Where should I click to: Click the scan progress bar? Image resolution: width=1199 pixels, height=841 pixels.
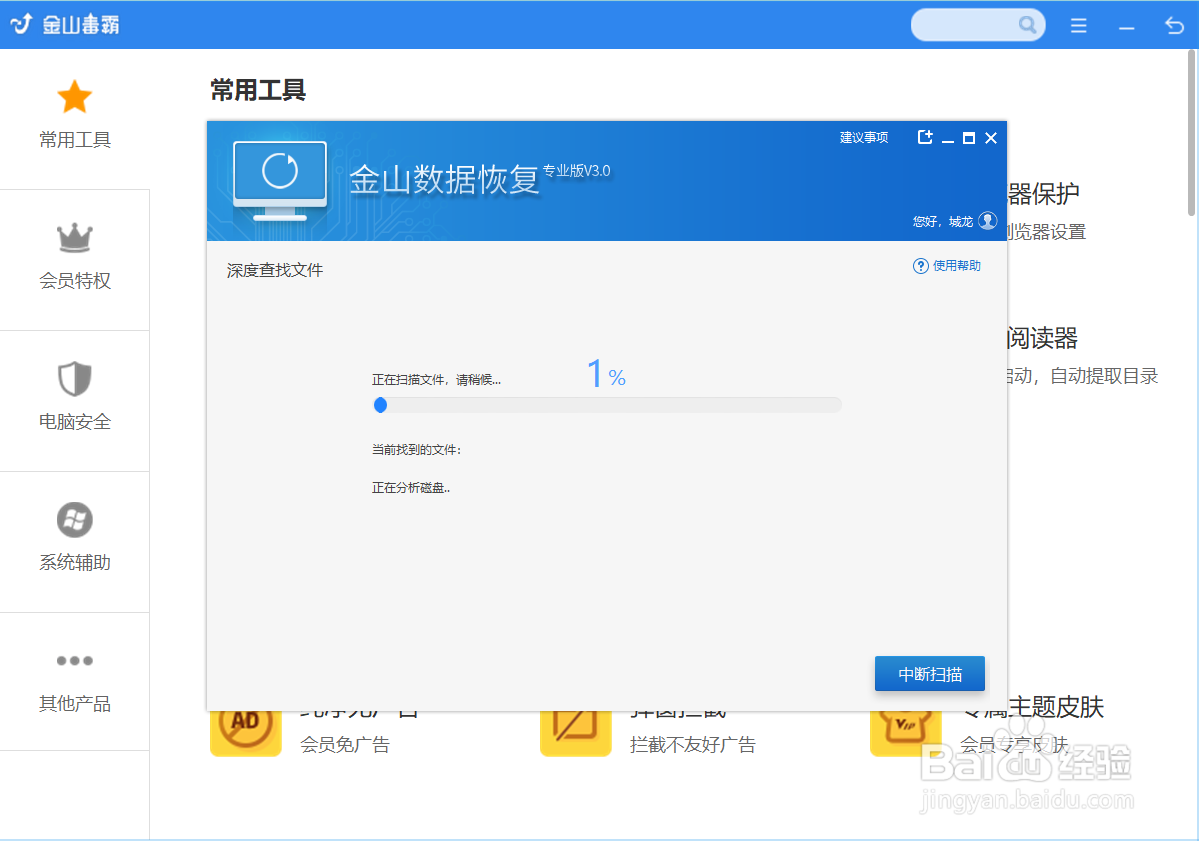click(607, 405)
